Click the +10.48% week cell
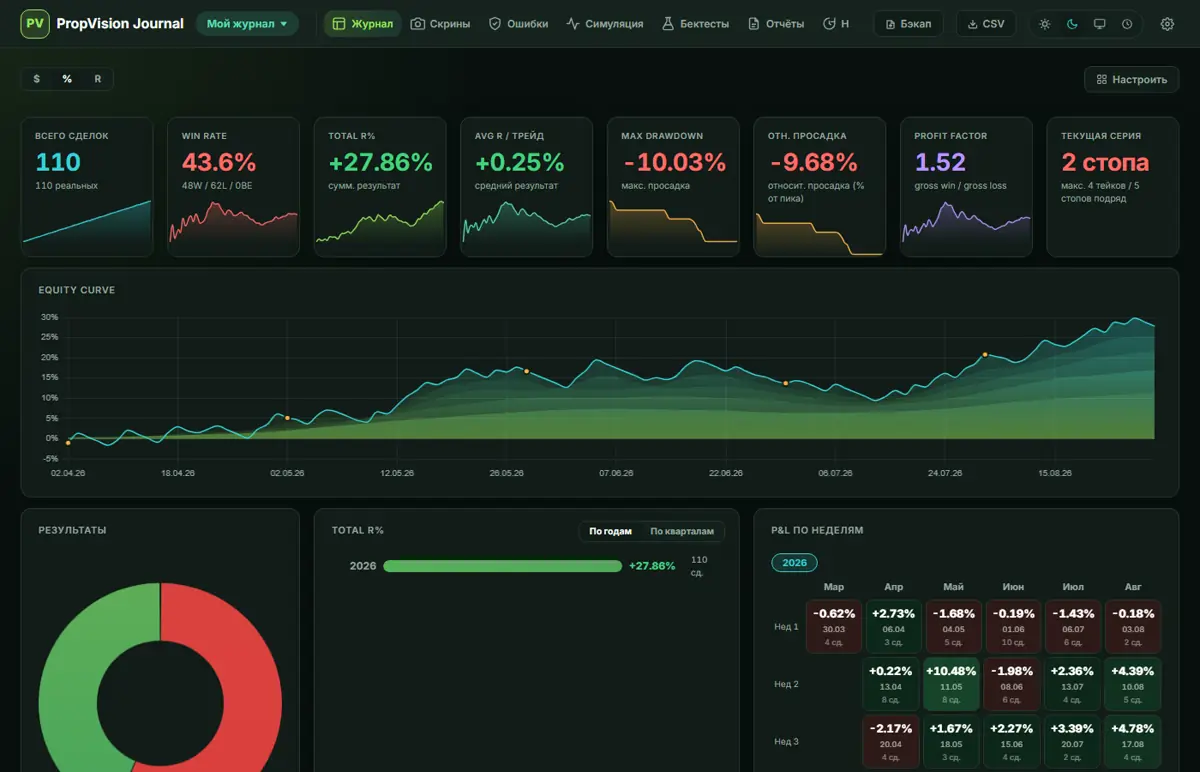Image resolution: width=1200 pixels, height=772 pixels. point(953,684)
